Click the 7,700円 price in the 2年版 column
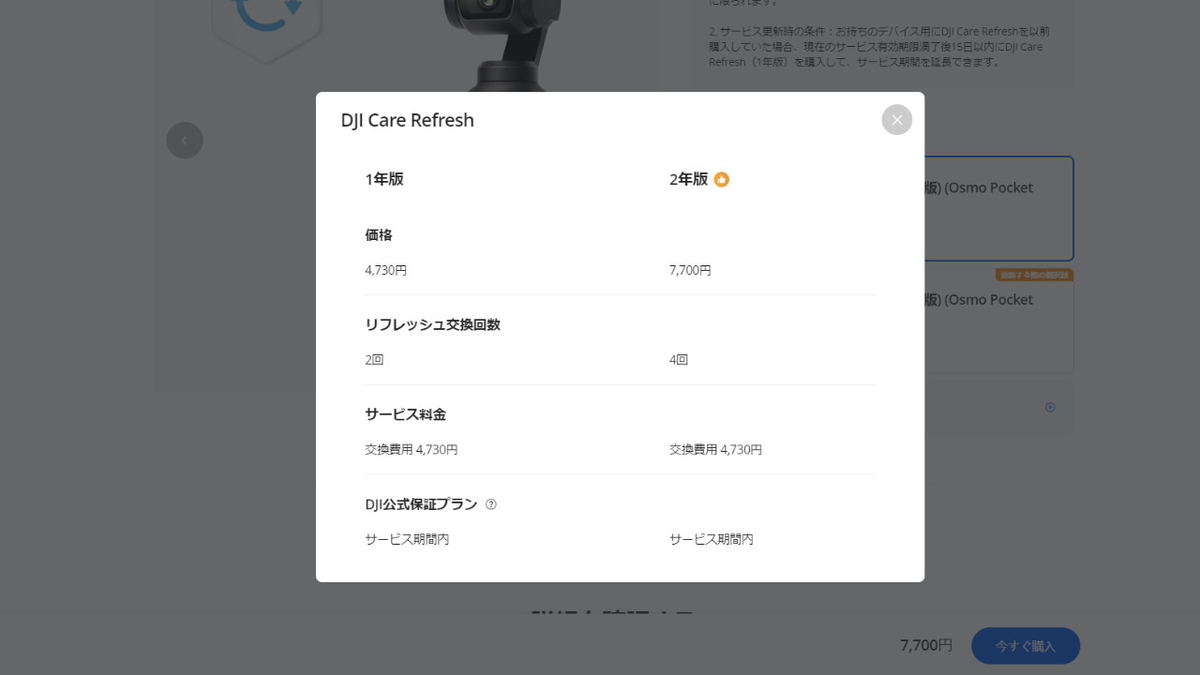 click(690, 270)
